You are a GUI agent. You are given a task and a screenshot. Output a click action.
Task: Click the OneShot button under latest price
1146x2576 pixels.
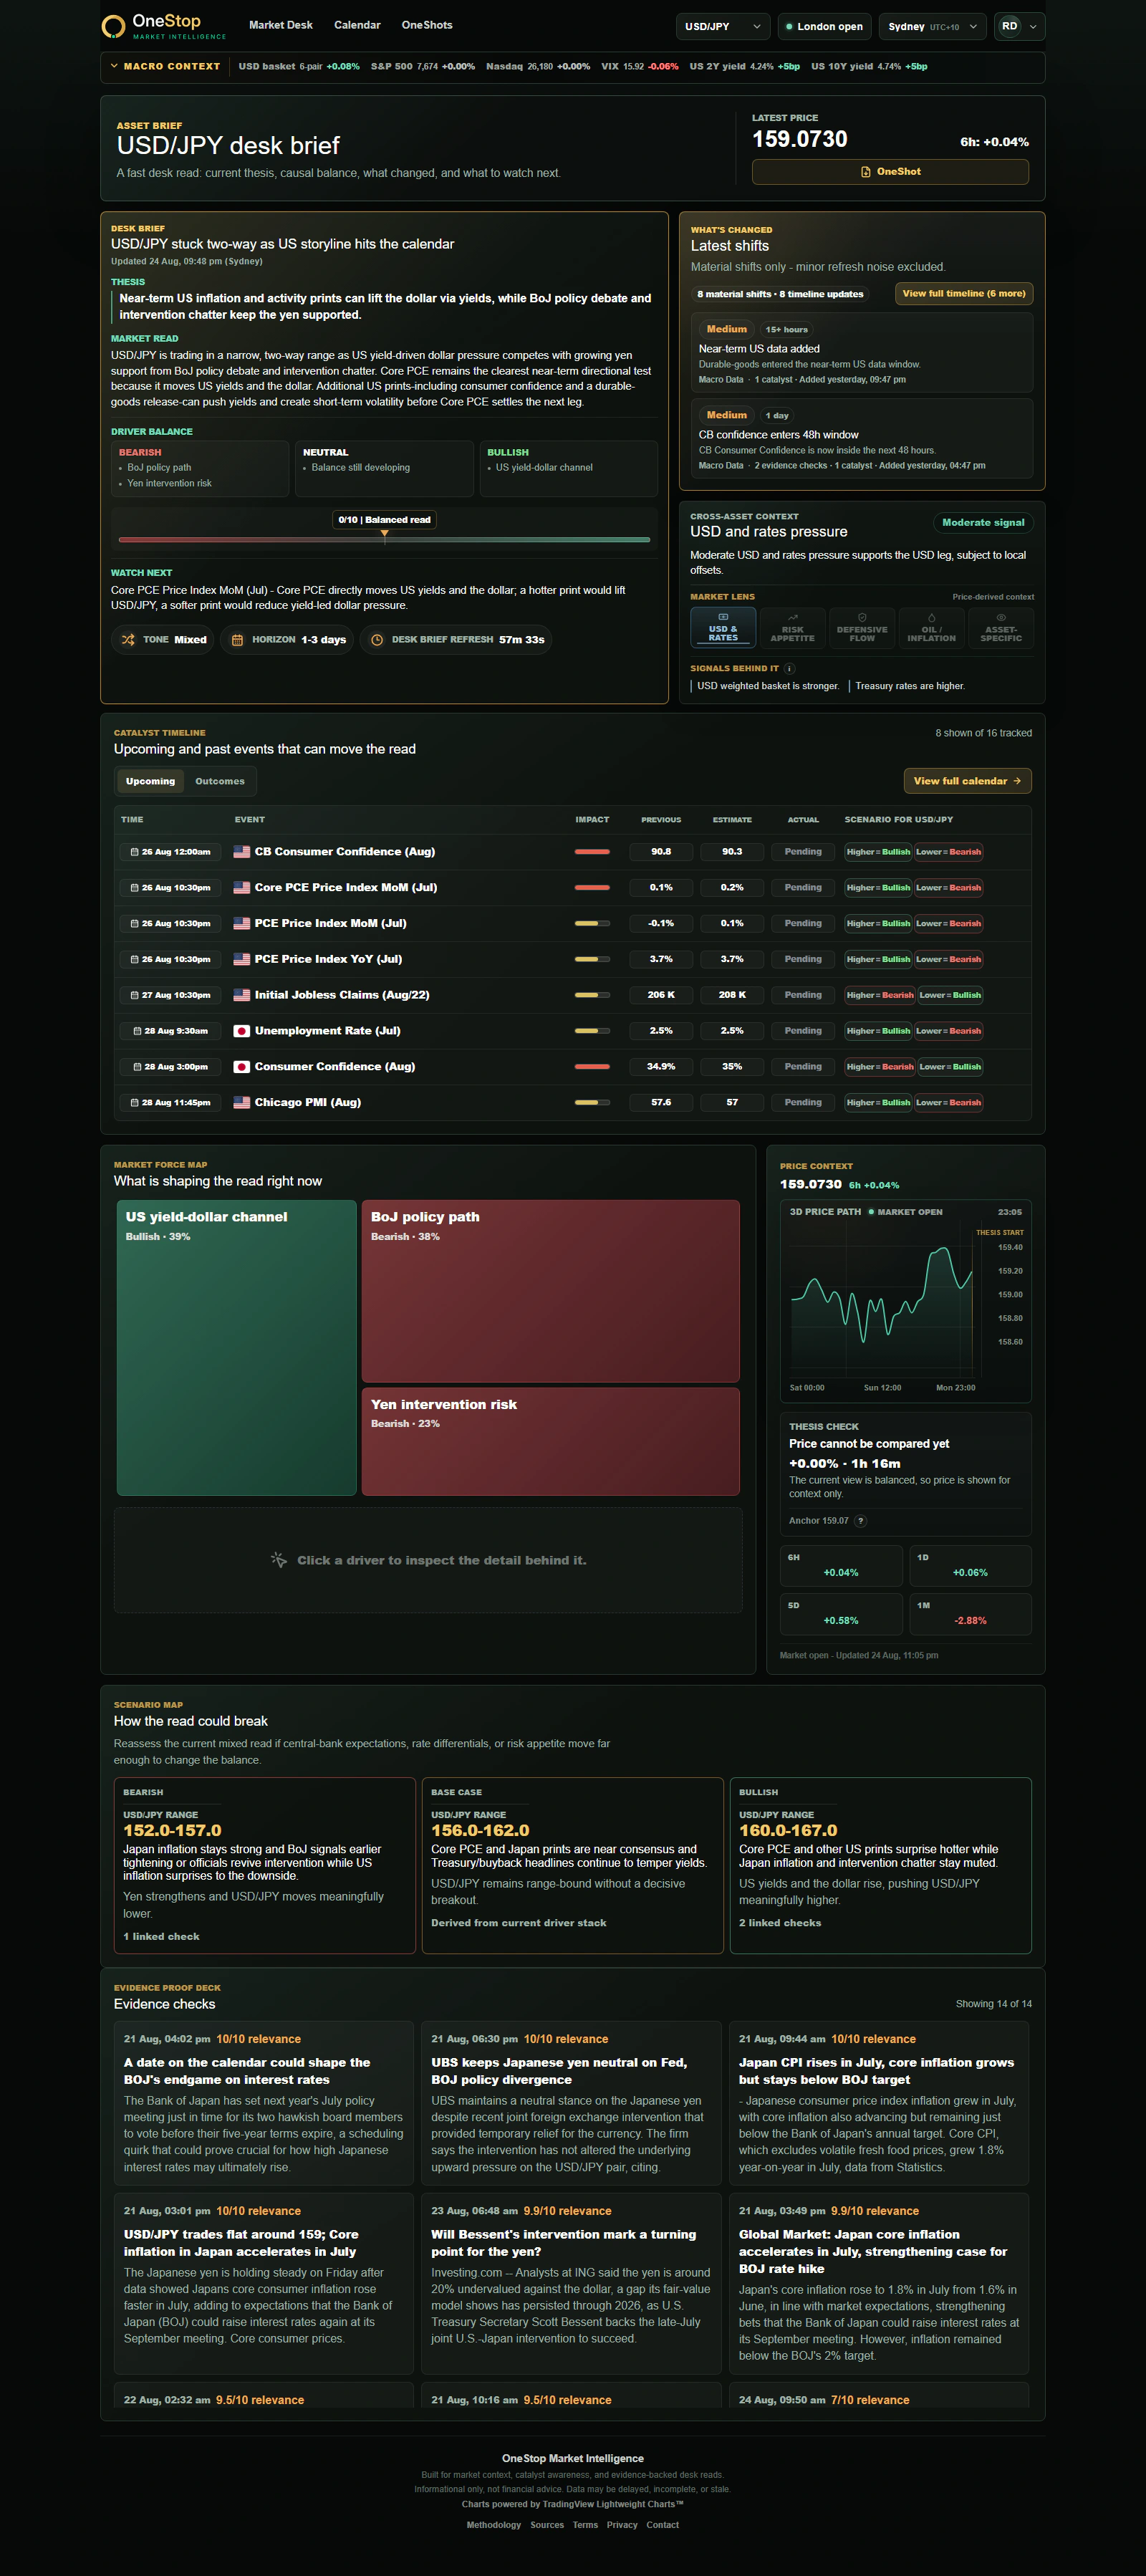[x=890, y=172]
